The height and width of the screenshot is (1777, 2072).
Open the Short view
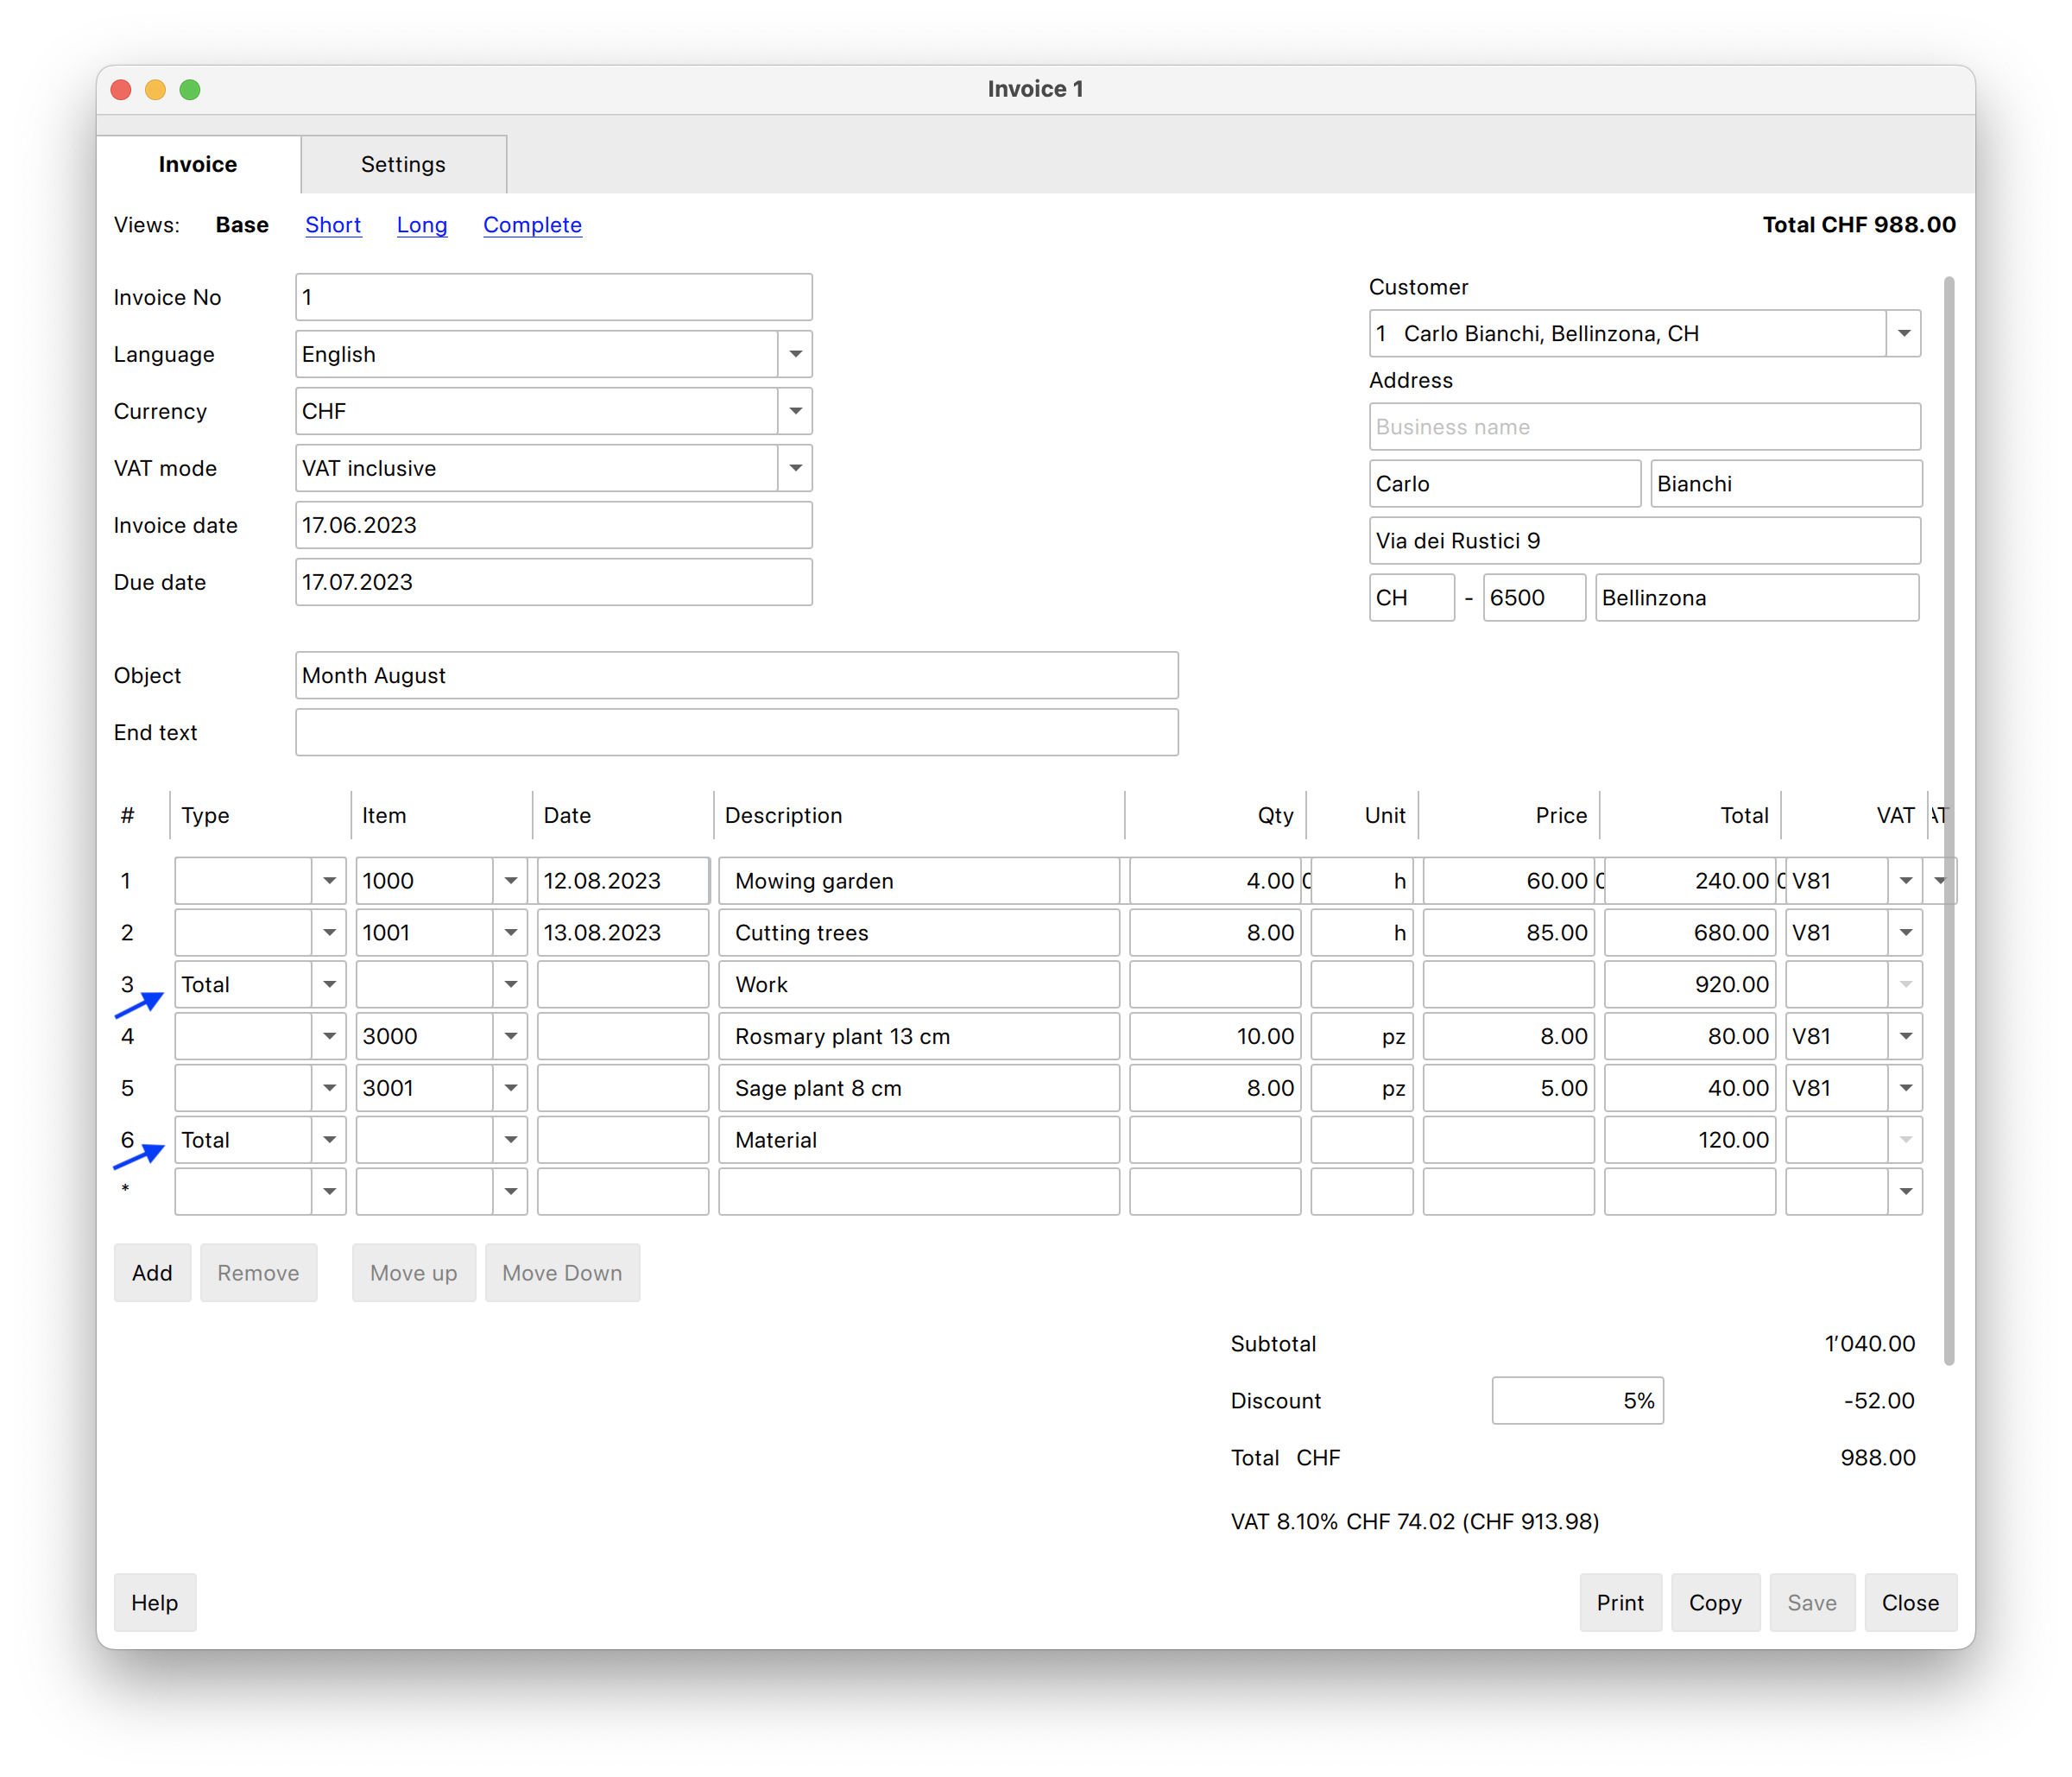coord(333,225)
